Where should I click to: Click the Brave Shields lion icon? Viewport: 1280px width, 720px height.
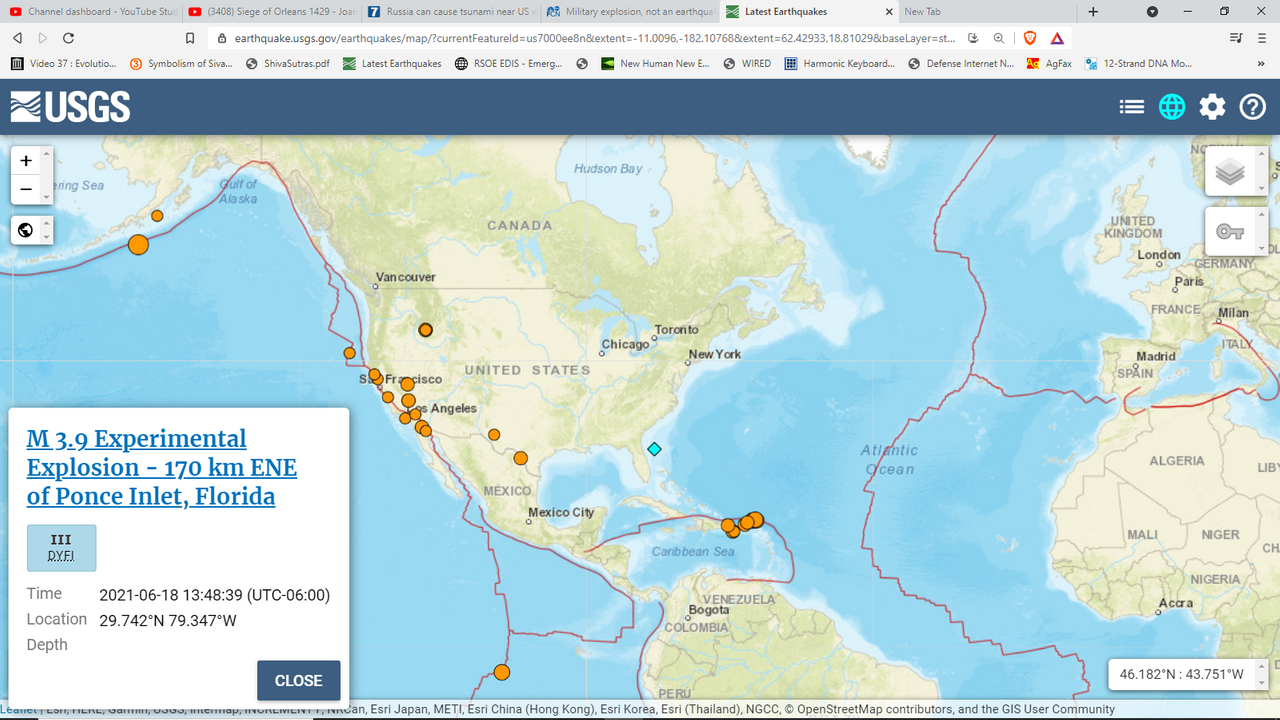coord(1030,38)
